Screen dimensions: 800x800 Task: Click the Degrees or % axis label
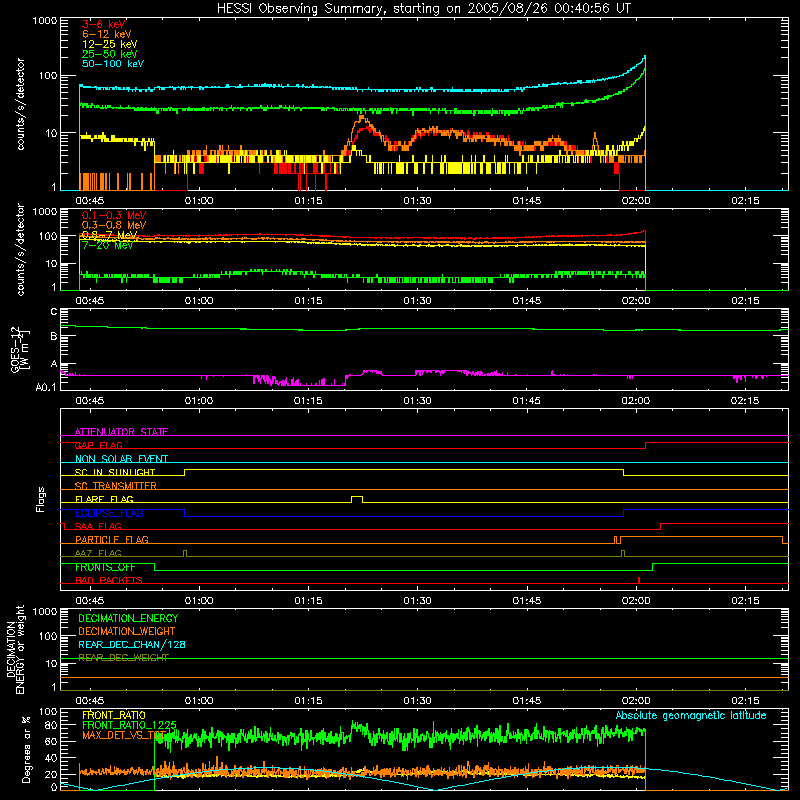tap(26, 749)
